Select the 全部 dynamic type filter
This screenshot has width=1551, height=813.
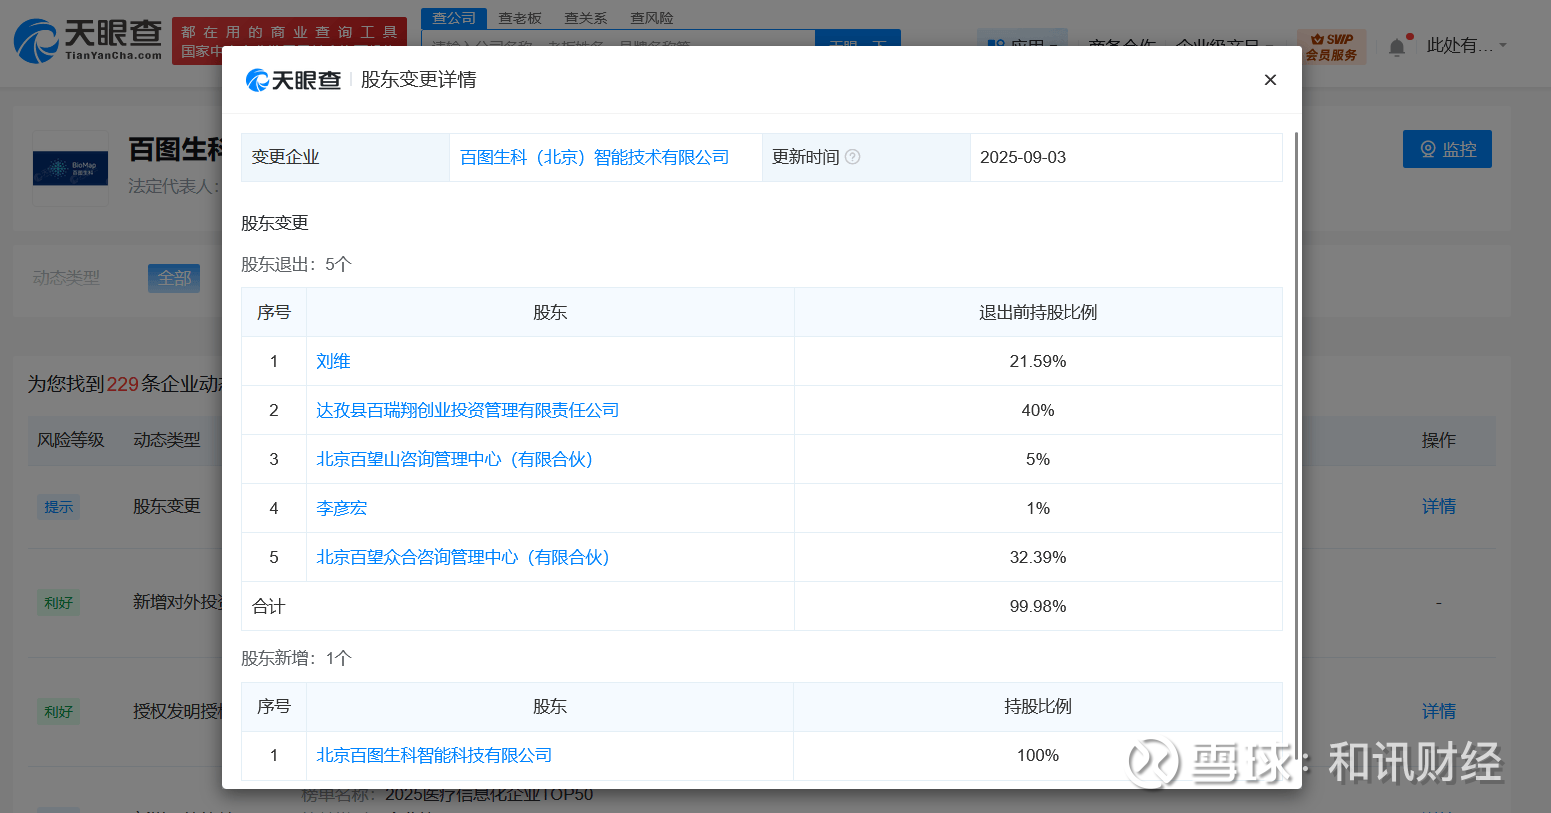[174, 278]
